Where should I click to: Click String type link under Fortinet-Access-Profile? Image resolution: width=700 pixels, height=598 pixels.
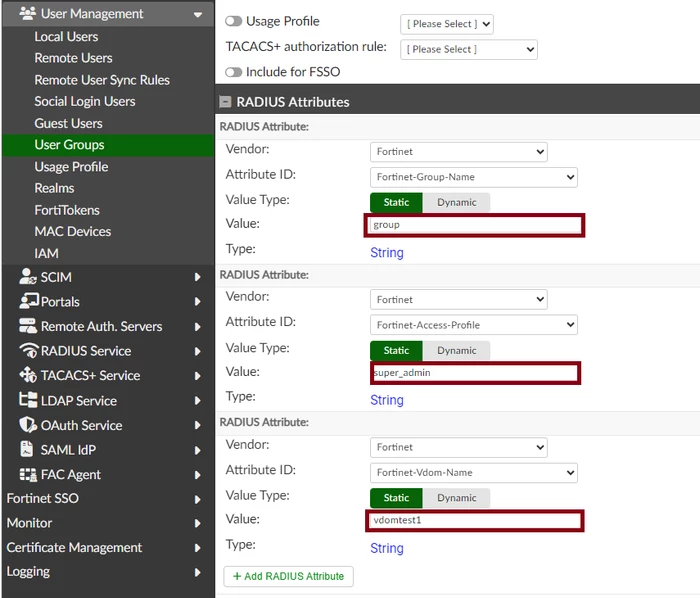[x=387, y=400]
